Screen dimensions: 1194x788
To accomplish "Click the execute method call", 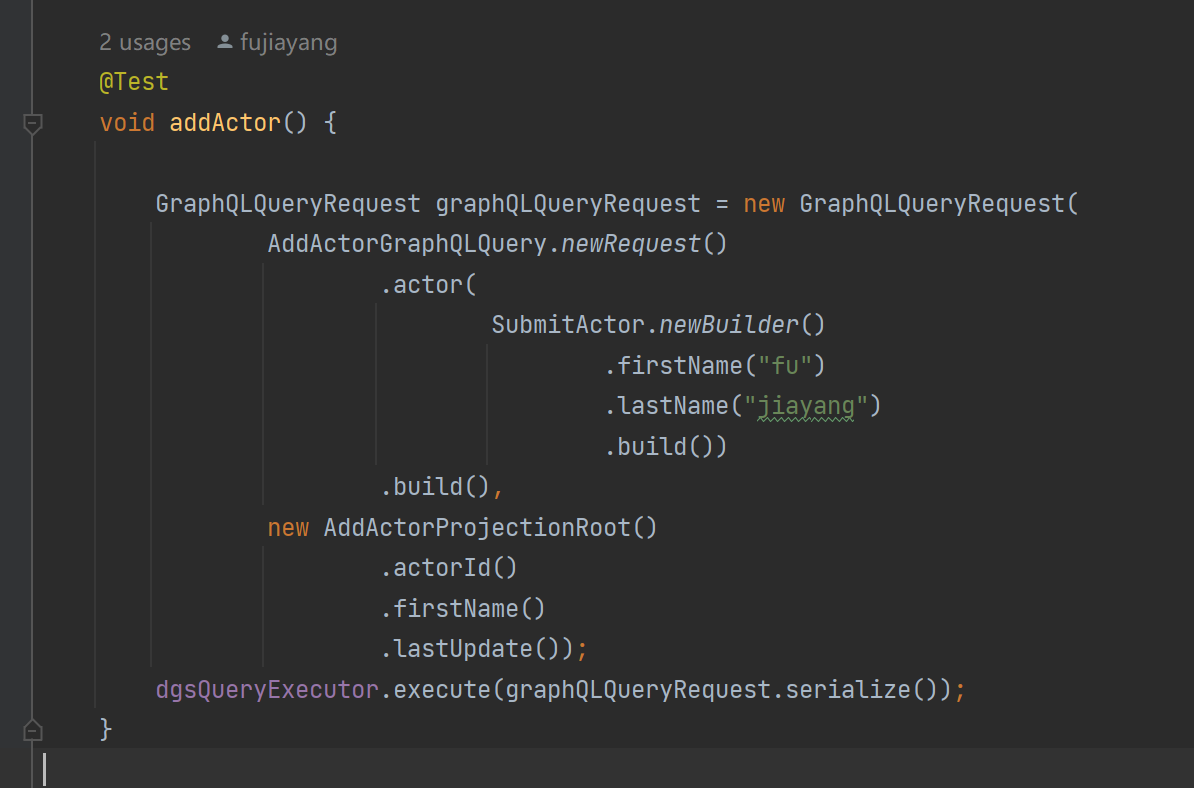I will [x=442, y=690].
